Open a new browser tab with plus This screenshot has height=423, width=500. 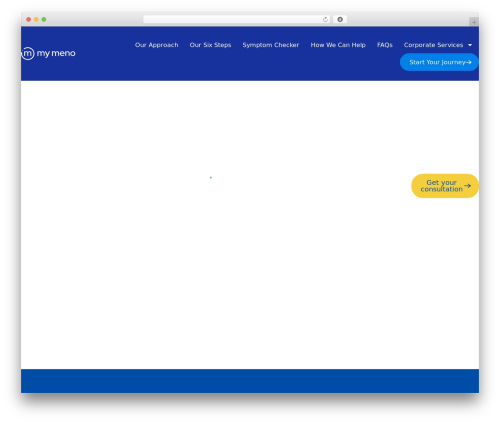(474, 22)
